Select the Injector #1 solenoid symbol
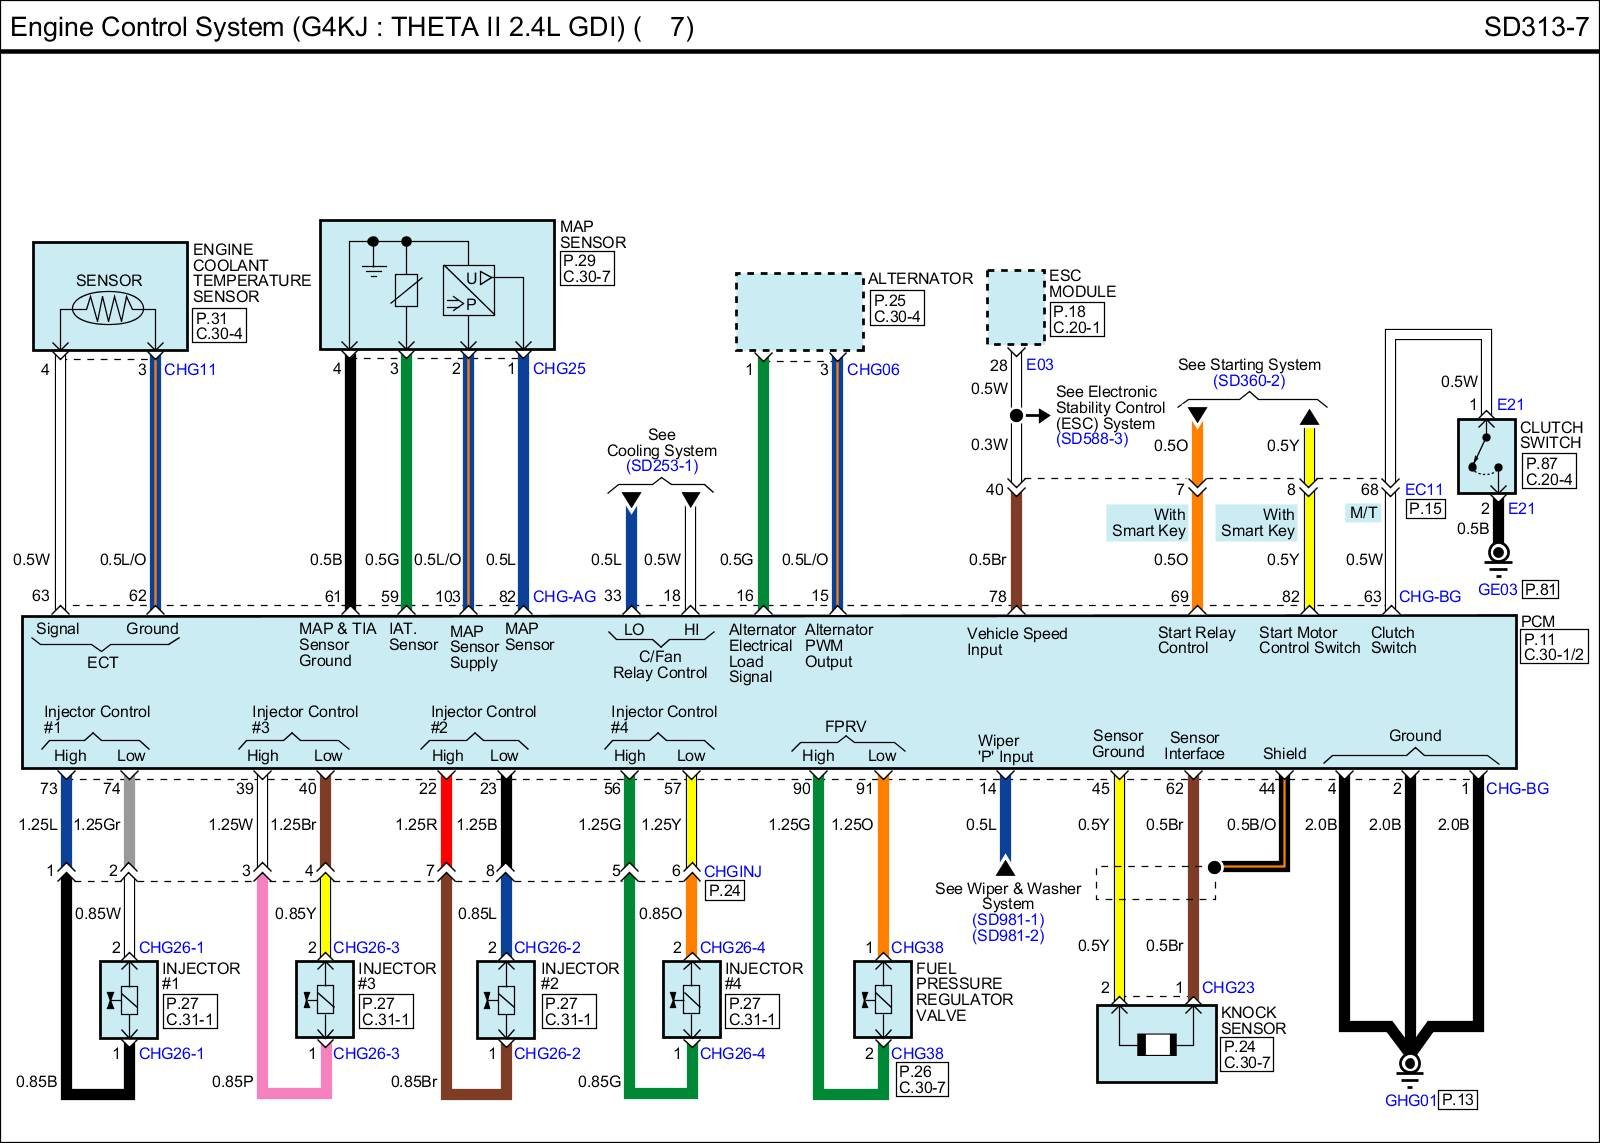The width and height of the screenshot is (1600, 1143). (130, 999)
